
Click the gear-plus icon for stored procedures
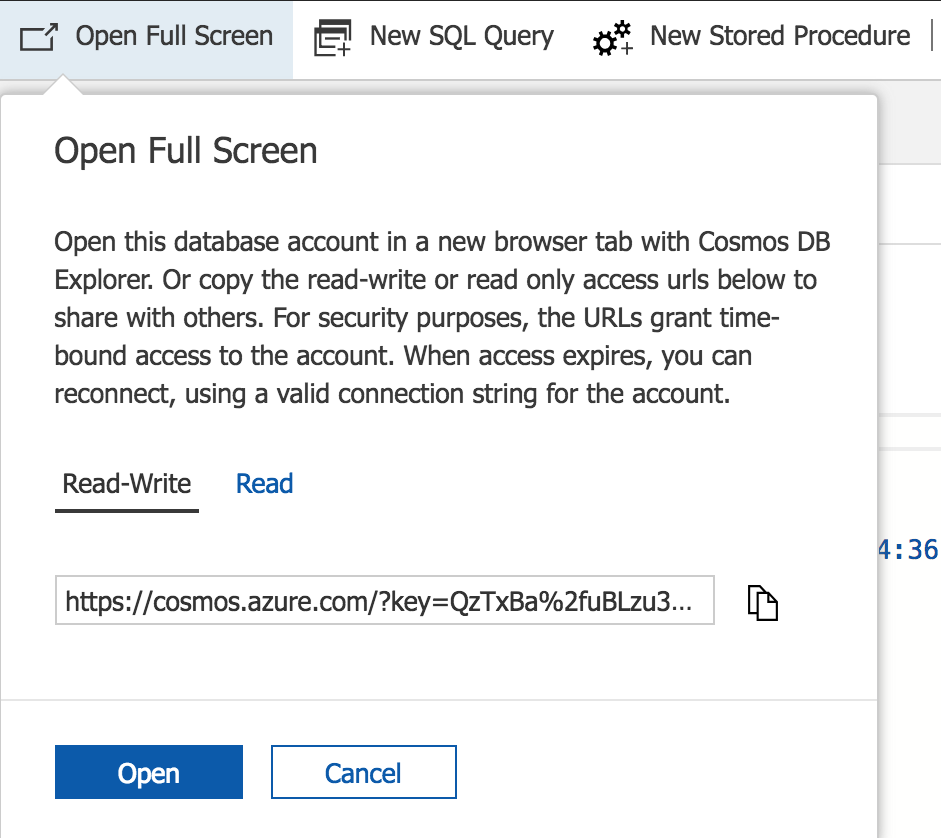pyautogui.click(x=611, y=36)
